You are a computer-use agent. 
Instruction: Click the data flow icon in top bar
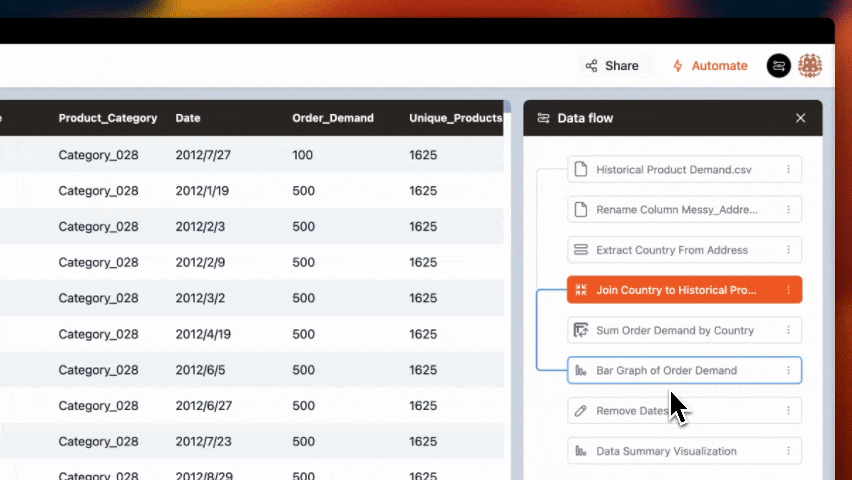click(x=778, y=66)
